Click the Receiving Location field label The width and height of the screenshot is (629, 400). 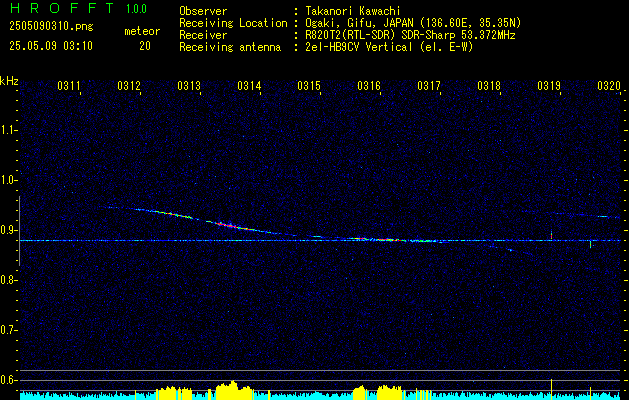point(233,23)
